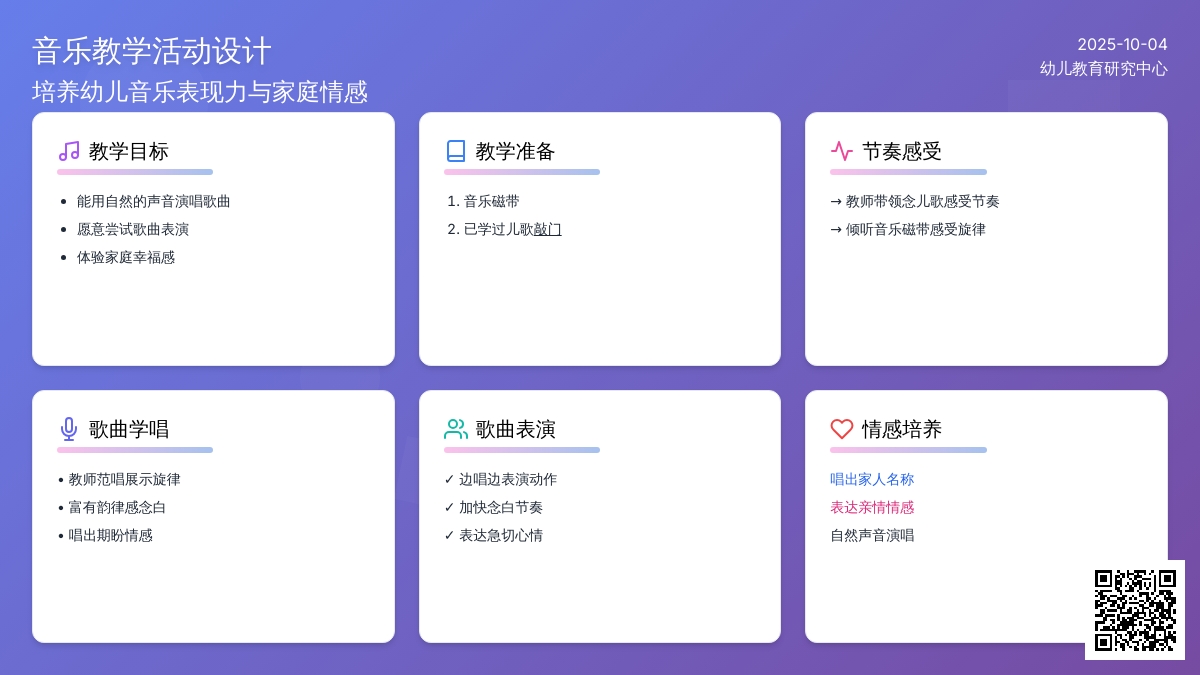Click the 倾听音乐磁带感受旋律 arrow item
Viewport: 1200px width, 675px height.
(908, 229)
